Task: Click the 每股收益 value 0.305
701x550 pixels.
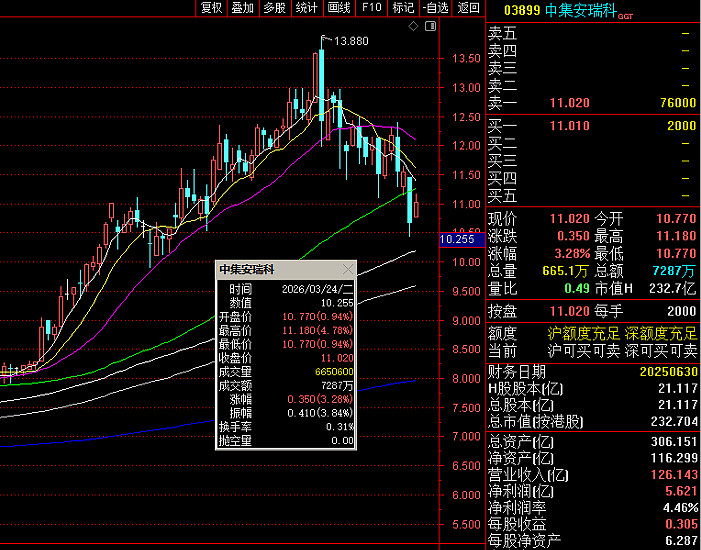Action: pyautogui.click(x=681, y=525)
